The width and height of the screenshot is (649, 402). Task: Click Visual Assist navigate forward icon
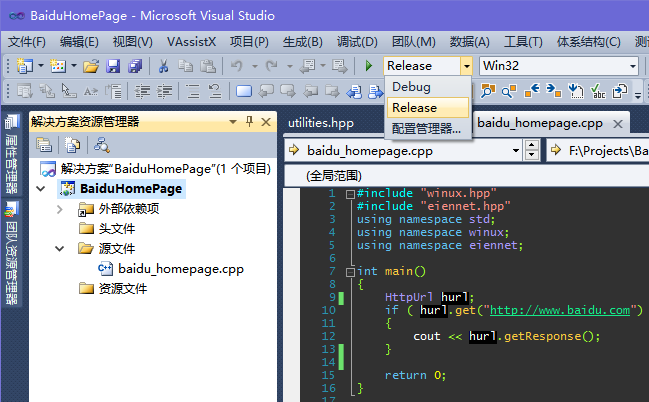(553, 91)
